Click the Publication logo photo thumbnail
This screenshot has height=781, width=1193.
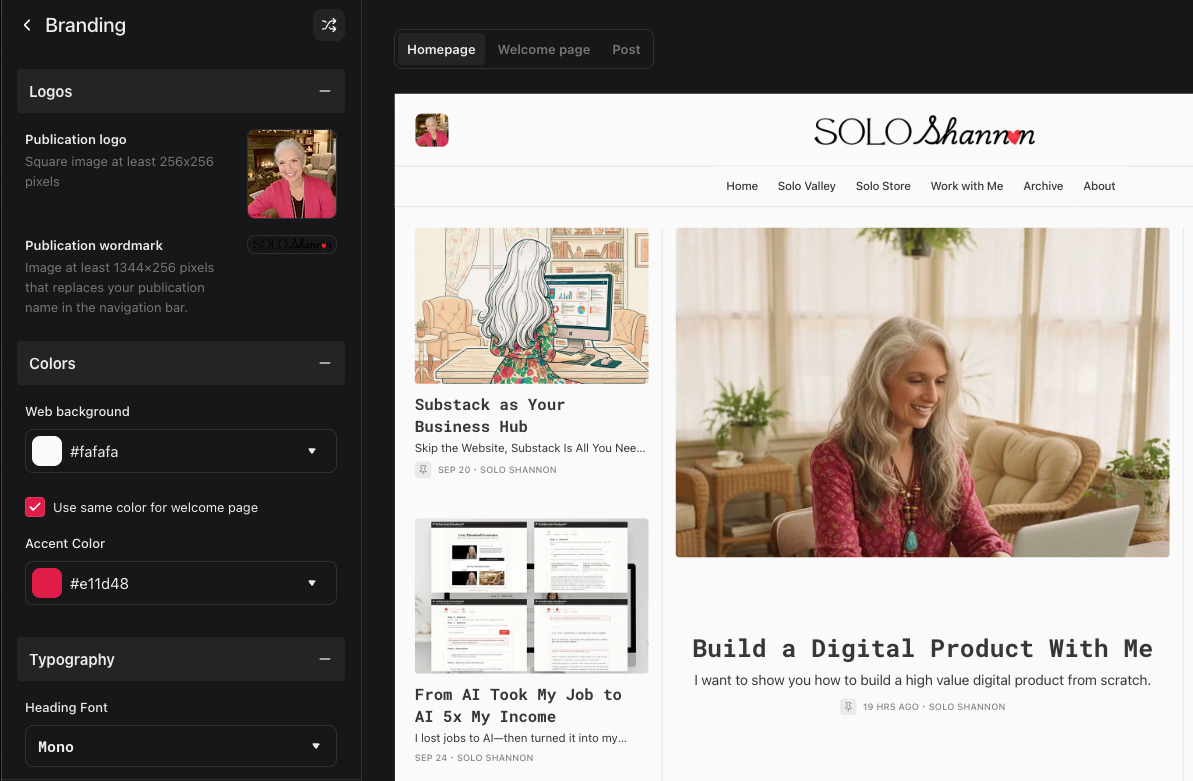pos(291,174)
